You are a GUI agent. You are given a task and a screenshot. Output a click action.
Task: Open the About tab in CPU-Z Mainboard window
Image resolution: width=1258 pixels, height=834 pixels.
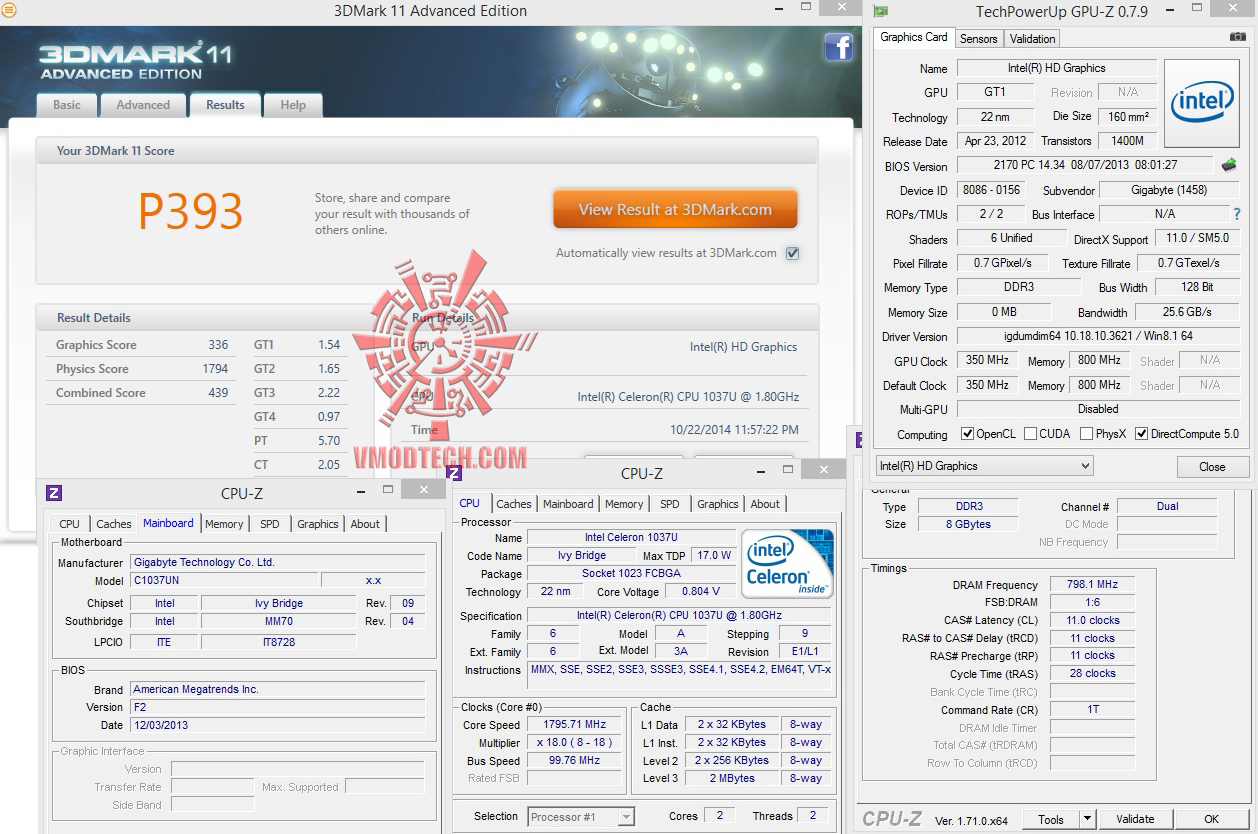coord(365,524)
